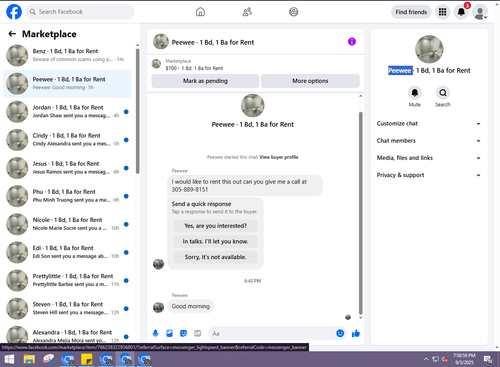Send quick reply 'In talks. I'll let you know.'
The width and height of the screenshot is (500, 367).
click(x=215, y=241)
